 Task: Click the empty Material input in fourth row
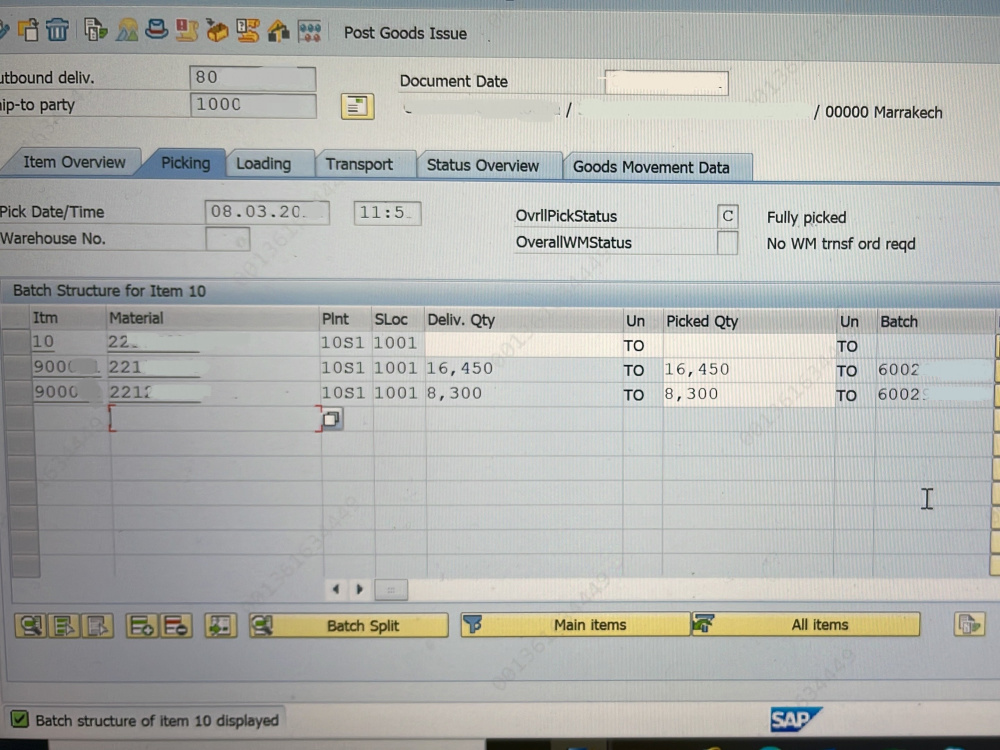point(215,418)
